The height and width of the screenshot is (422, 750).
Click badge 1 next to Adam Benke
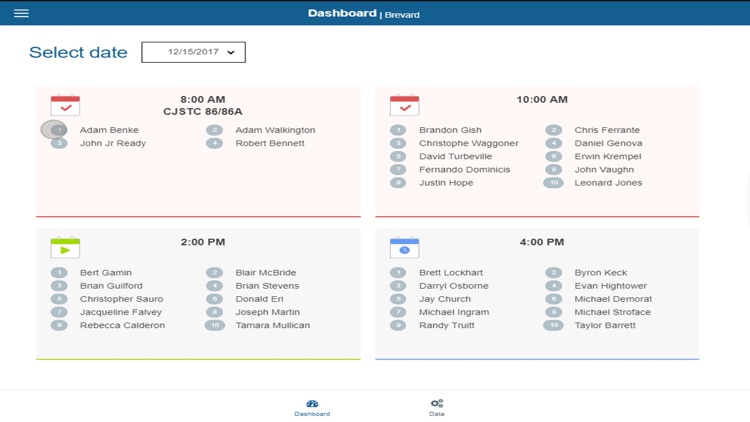pos(59,130)
